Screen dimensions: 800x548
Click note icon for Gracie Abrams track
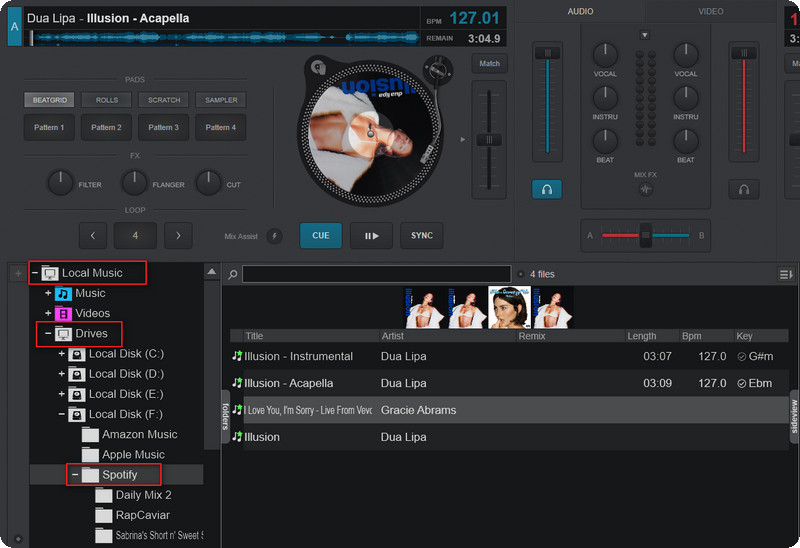point(237,410)
